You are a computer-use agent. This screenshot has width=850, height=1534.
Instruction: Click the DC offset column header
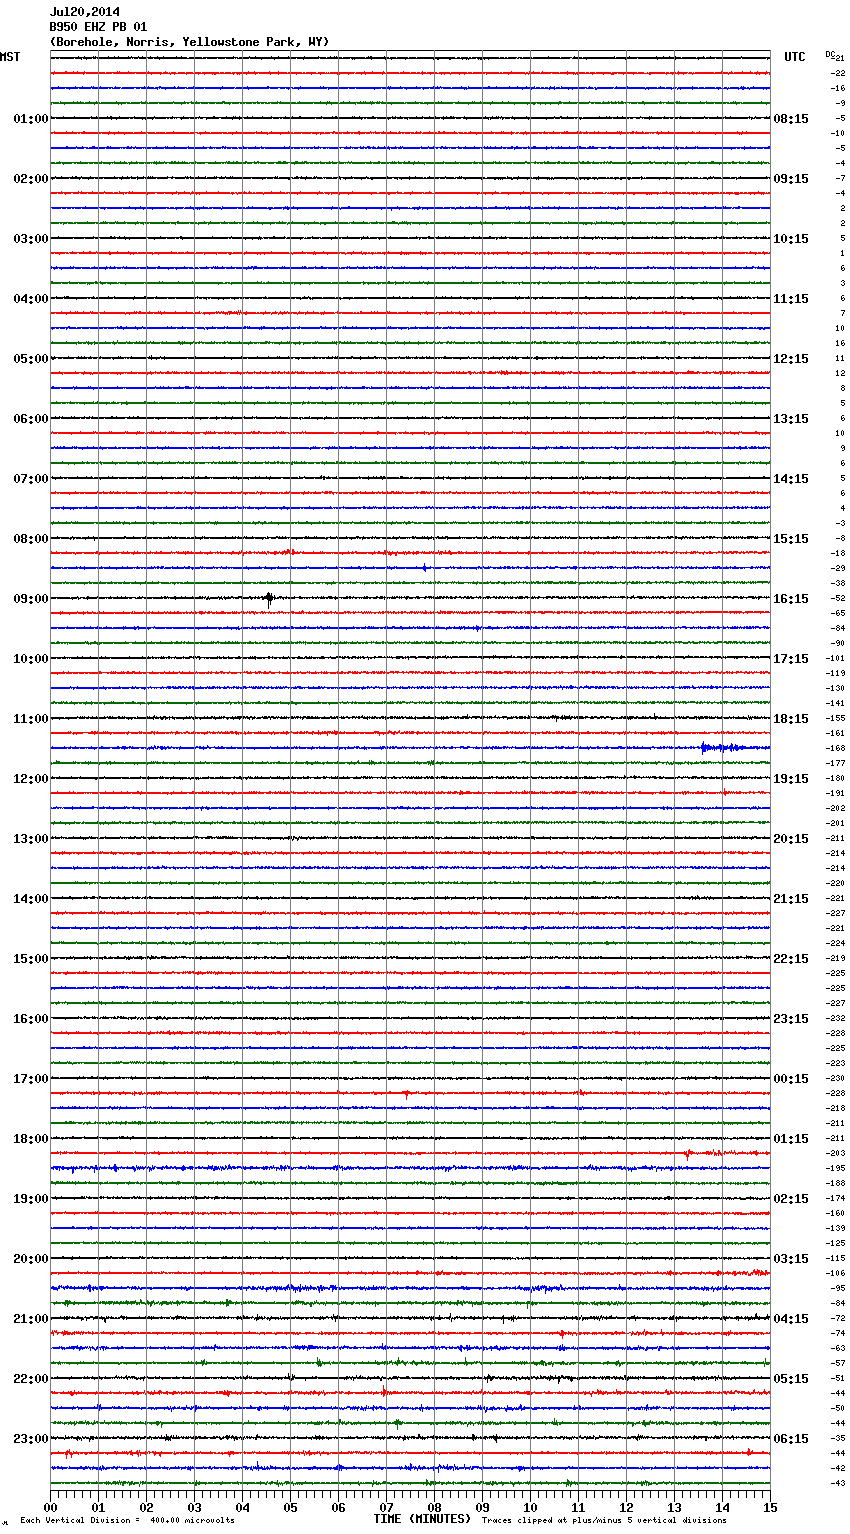click(x=830, y=54)
